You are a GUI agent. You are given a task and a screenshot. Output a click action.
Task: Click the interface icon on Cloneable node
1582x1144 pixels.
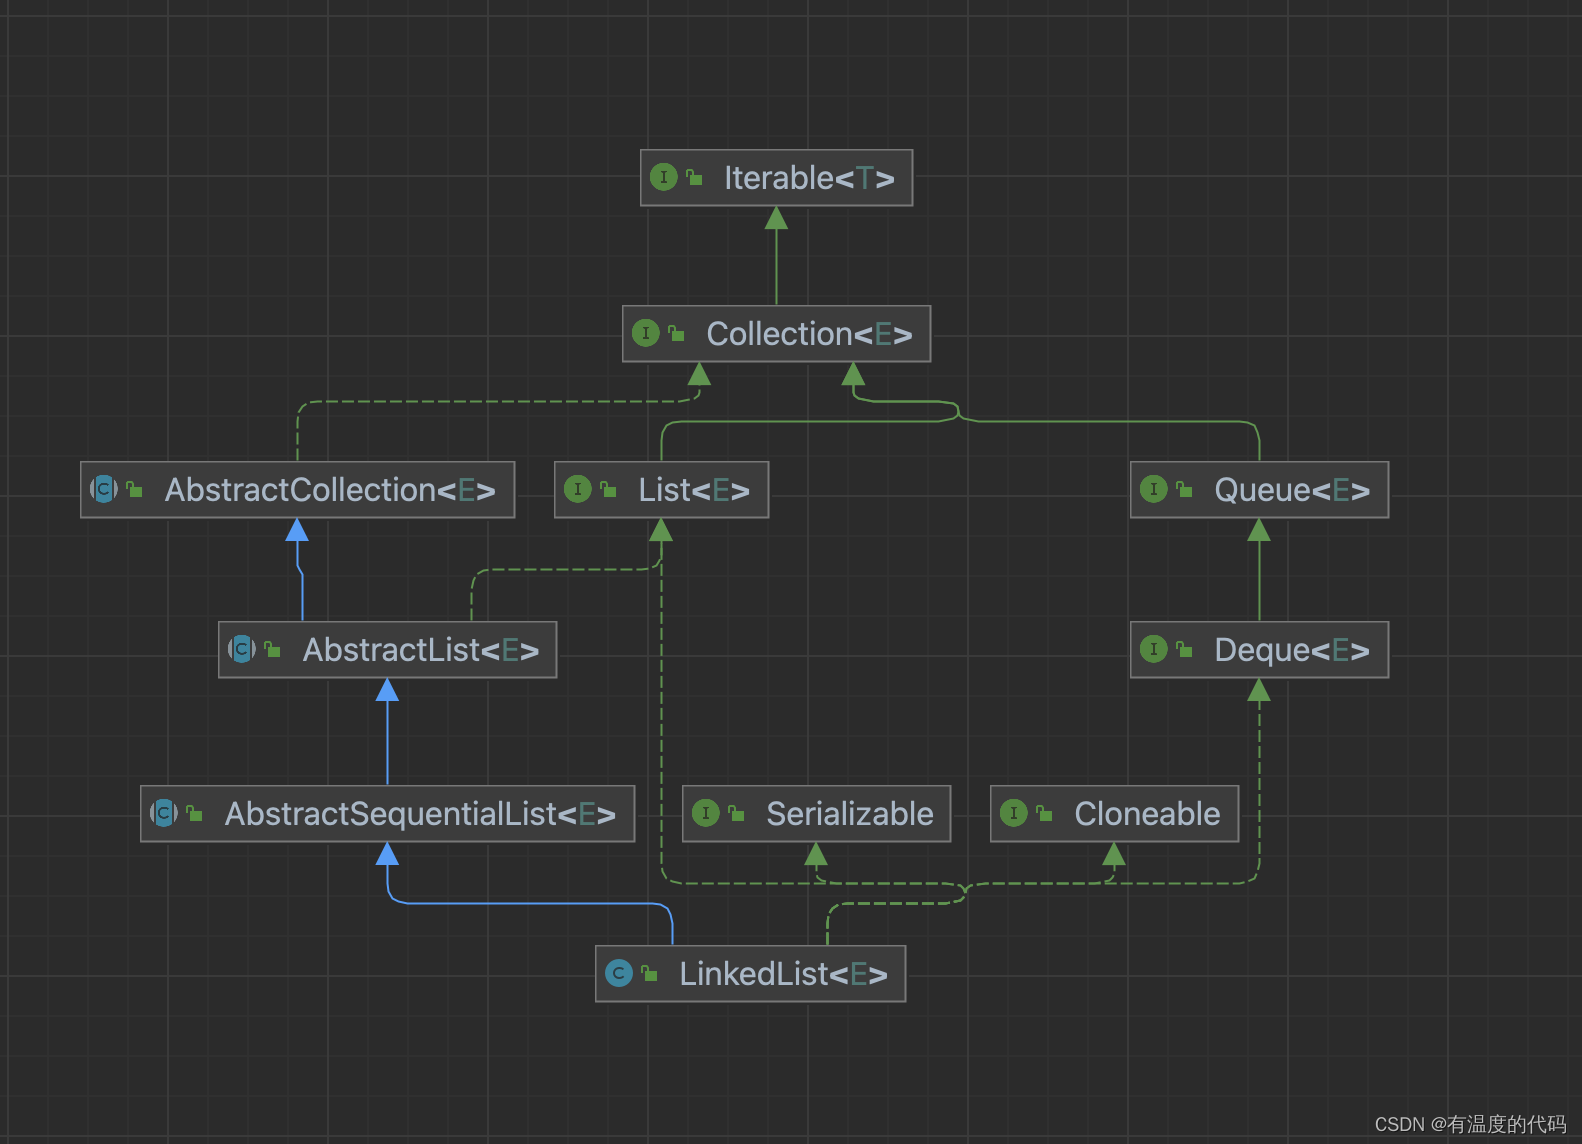pos(1013,813)
